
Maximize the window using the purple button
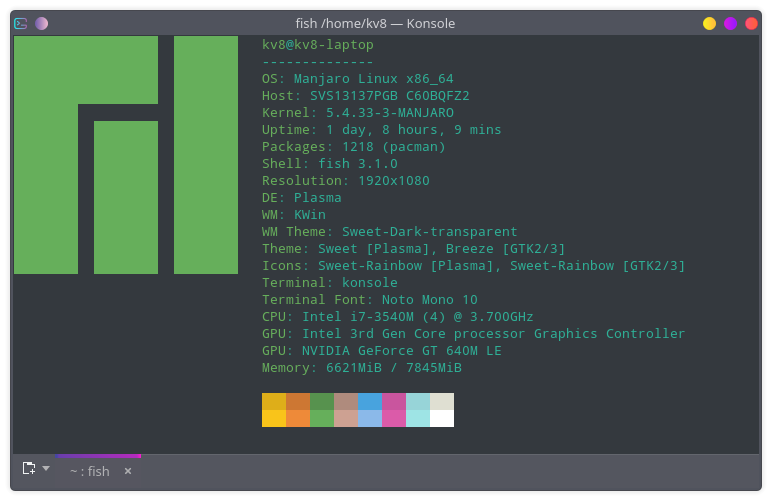[730, 23]
